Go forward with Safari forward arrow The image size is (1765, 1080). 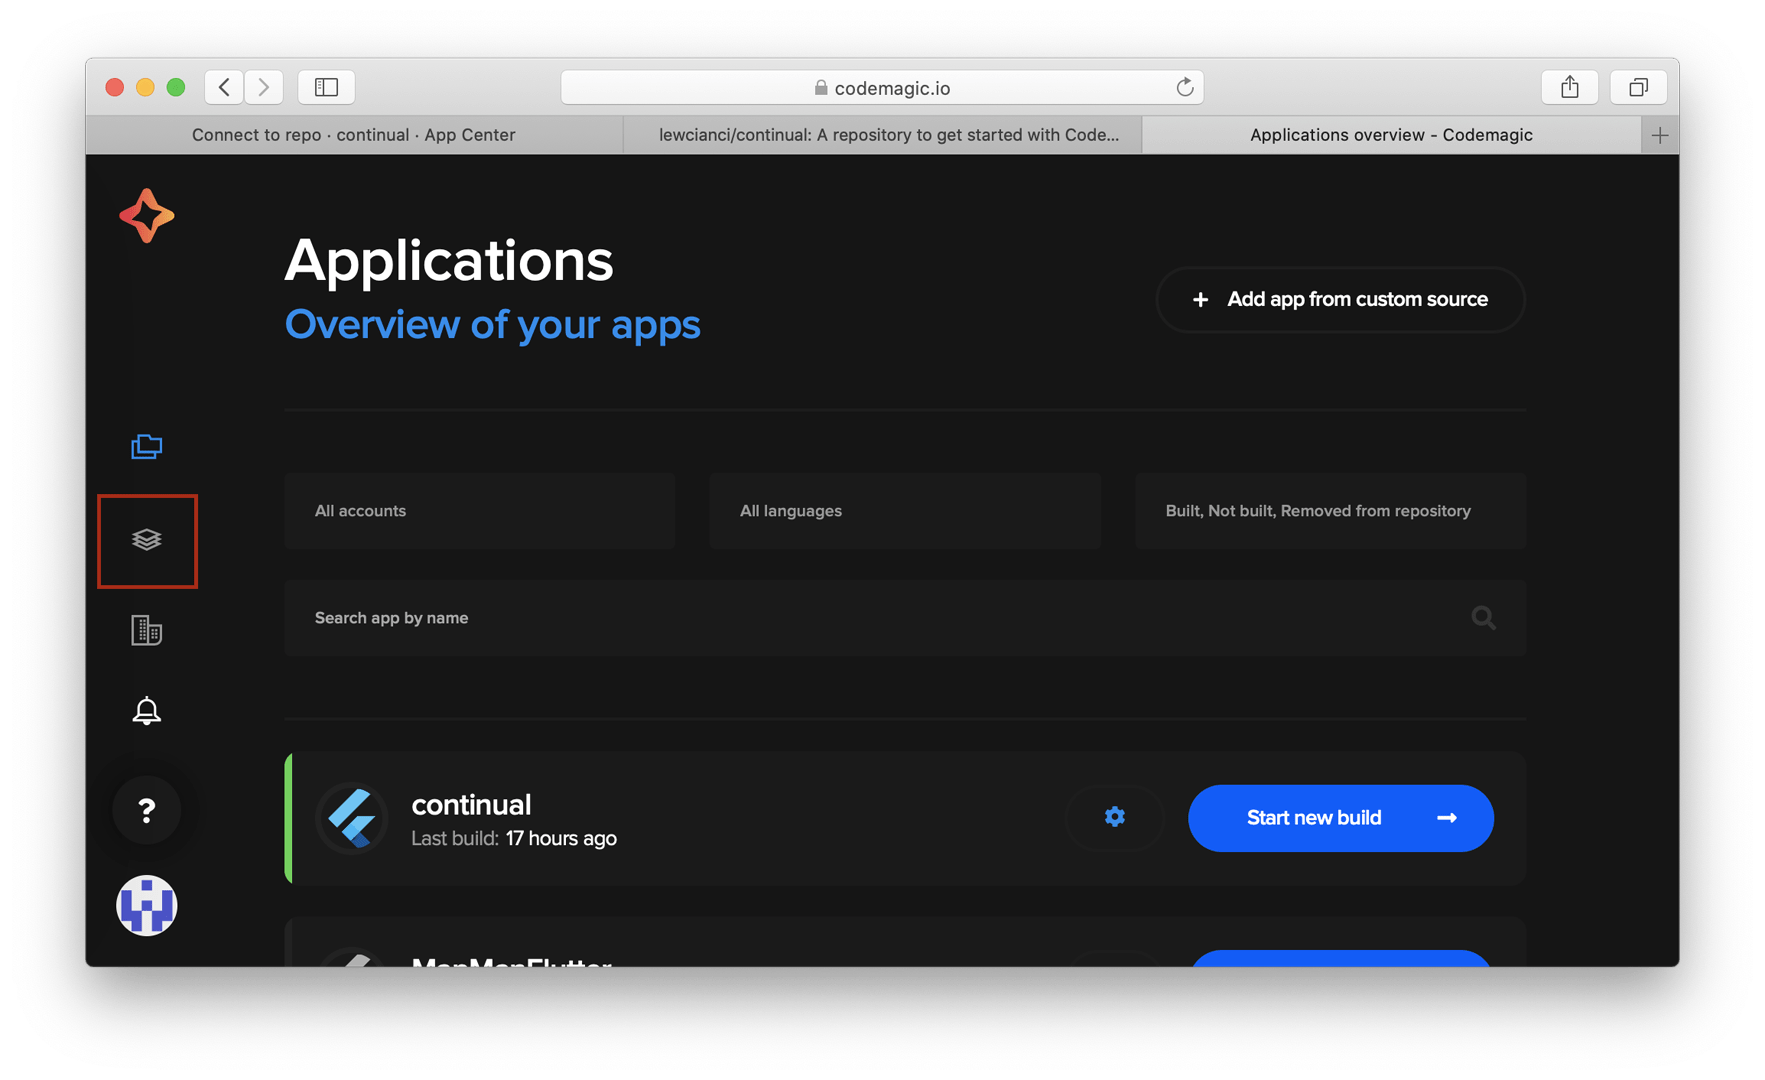tap(264, 87)
